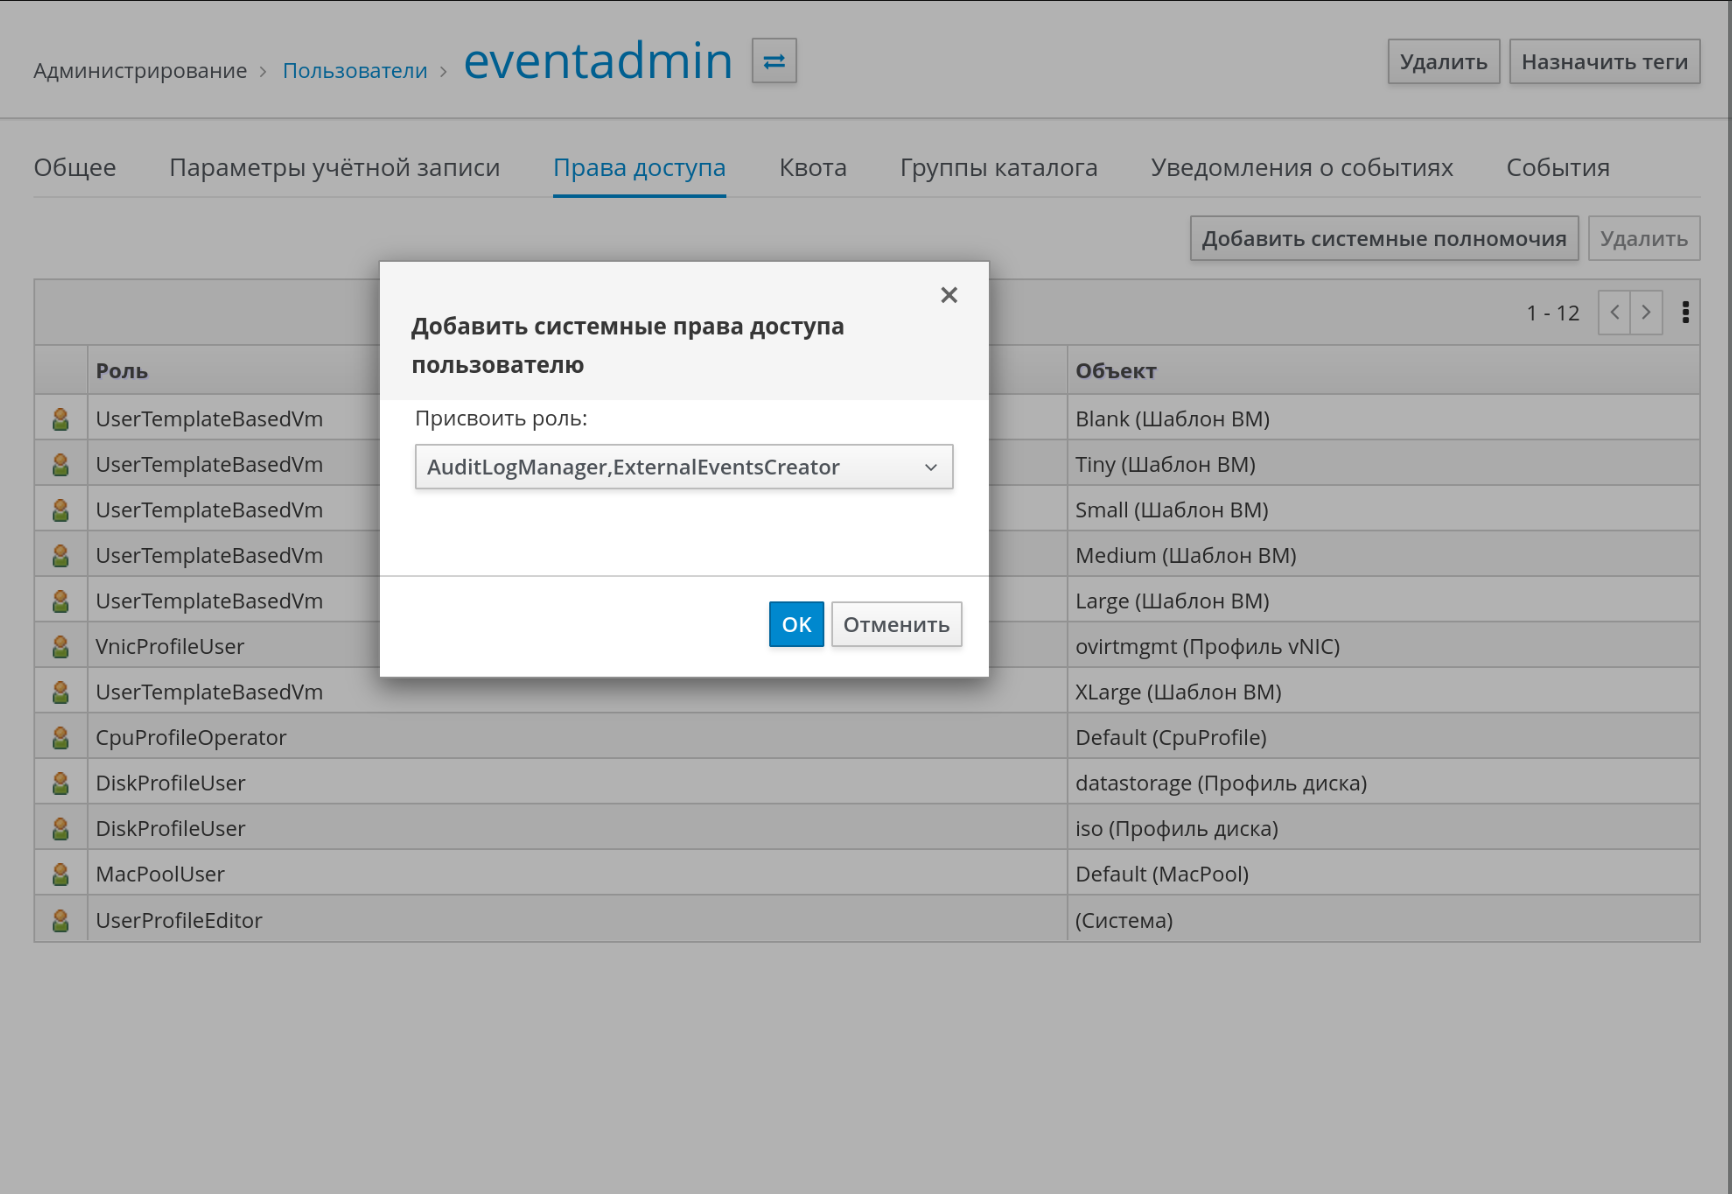Confirm dialog with OK button
The width and height of the screenshot is (1732, 1194).
(796, 625)
